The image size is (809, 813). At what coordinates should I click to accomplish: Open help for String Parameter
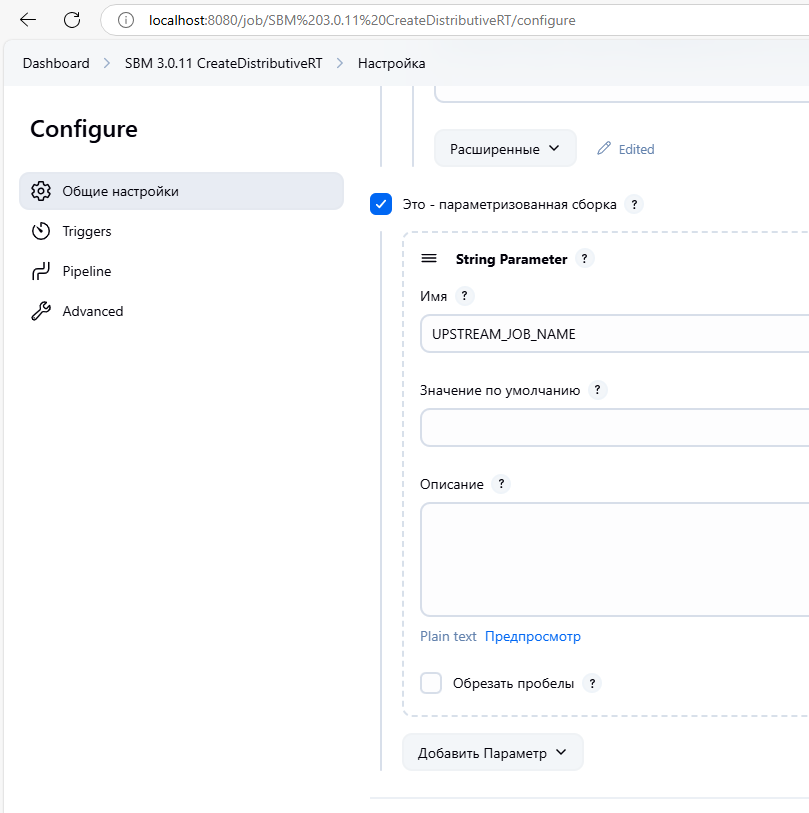[x=586, y=259]
